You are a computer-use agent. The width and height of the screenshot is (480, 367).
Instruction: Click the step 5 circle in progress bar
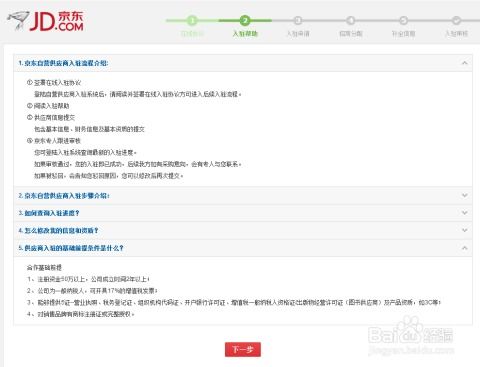[403, 21]
